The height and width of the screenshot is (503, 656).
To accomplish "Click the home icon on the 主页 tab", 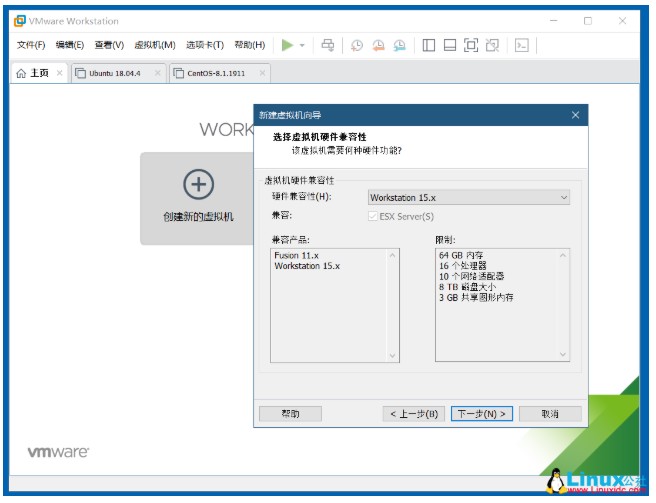I will [x=21, y=73].
